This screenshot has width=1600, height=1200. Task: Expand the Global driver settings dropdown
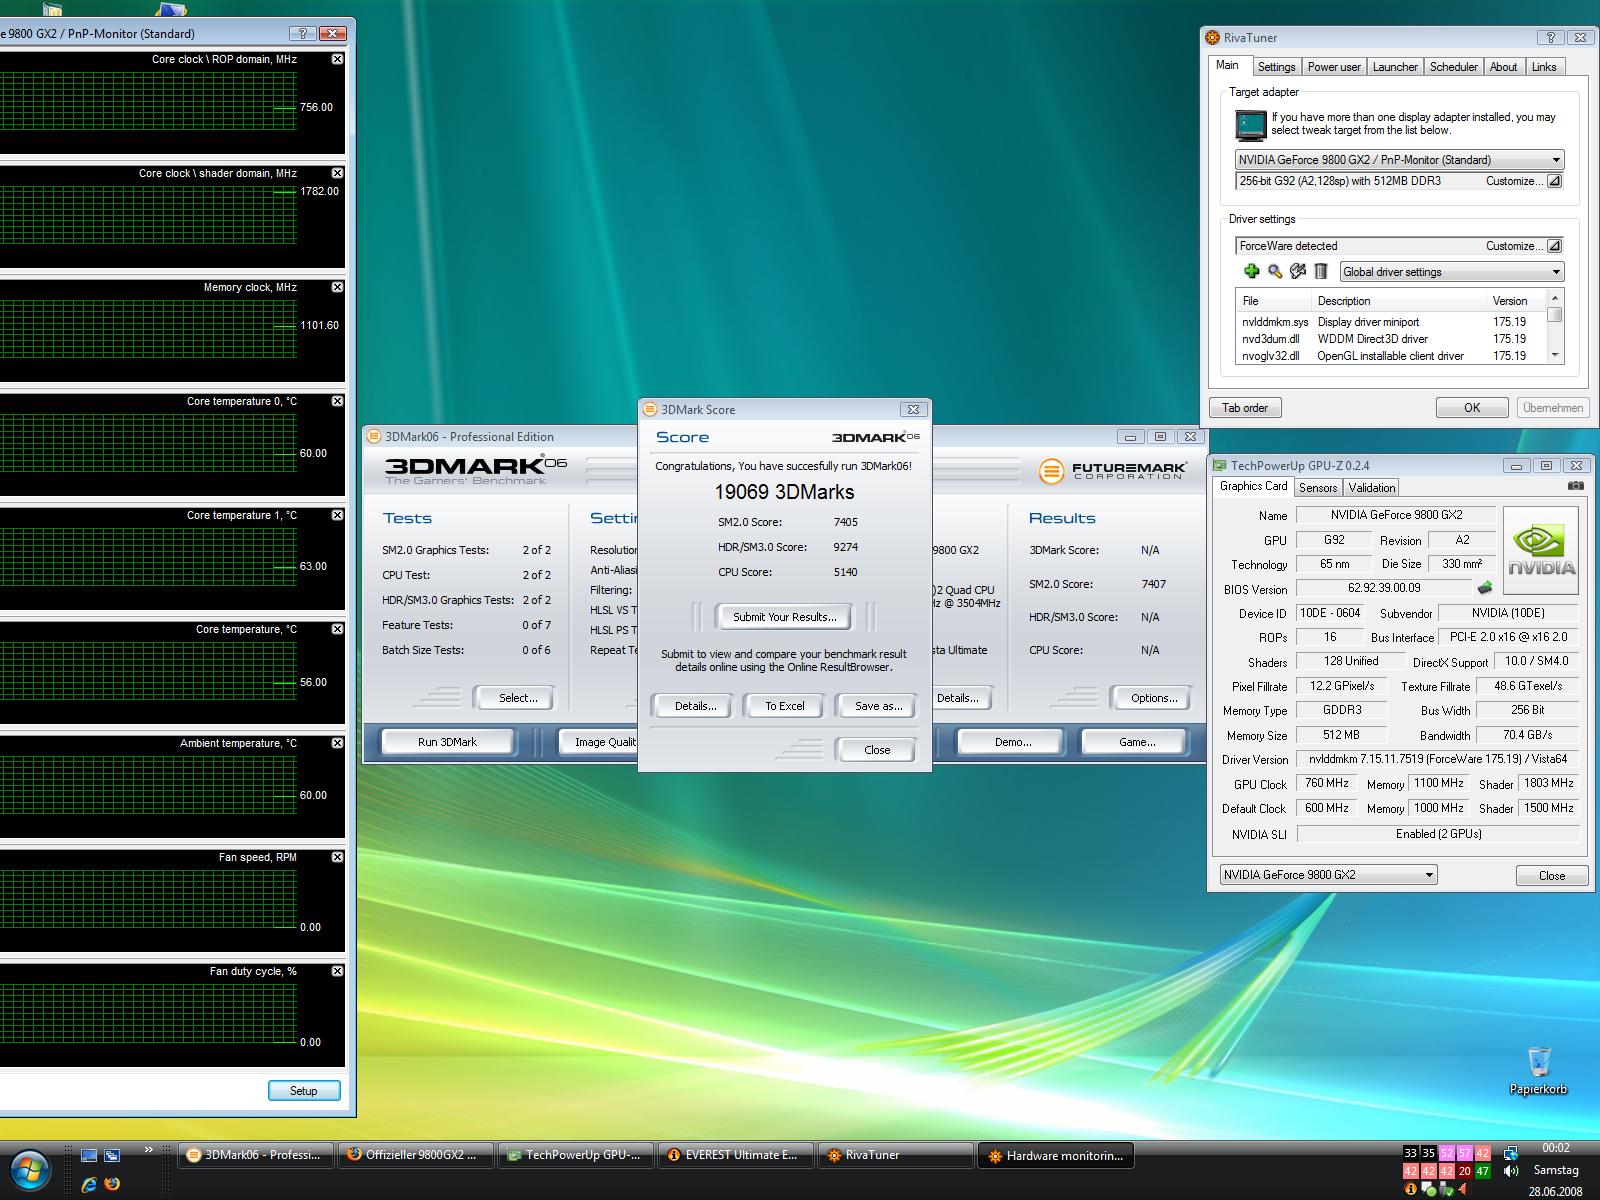click(x=1556, y=272)
